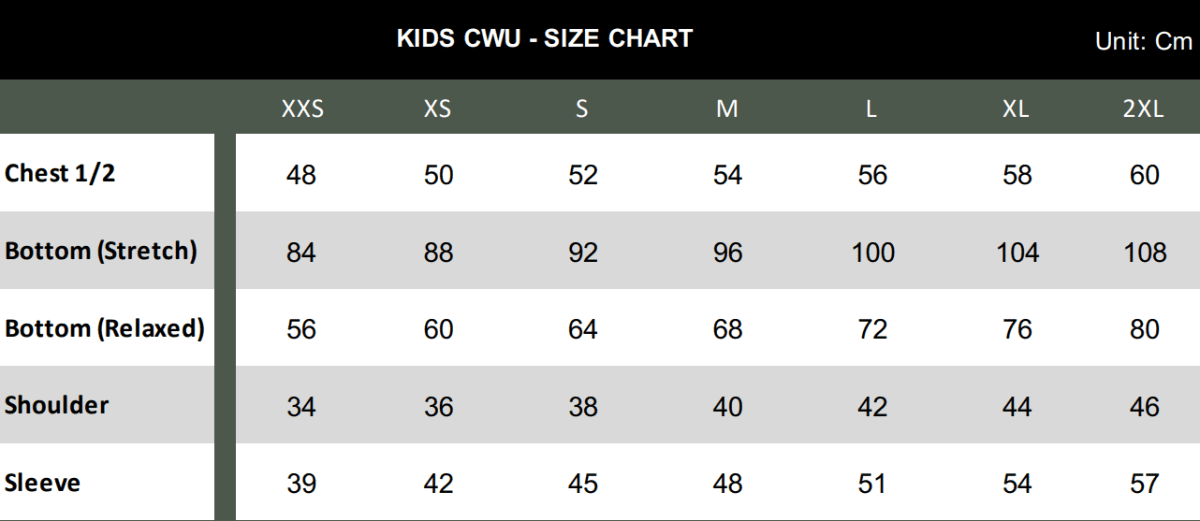The image size is (1200, 521).
Task: Click the Sleeve value 39 for XXS
Action: click(301, 484)
